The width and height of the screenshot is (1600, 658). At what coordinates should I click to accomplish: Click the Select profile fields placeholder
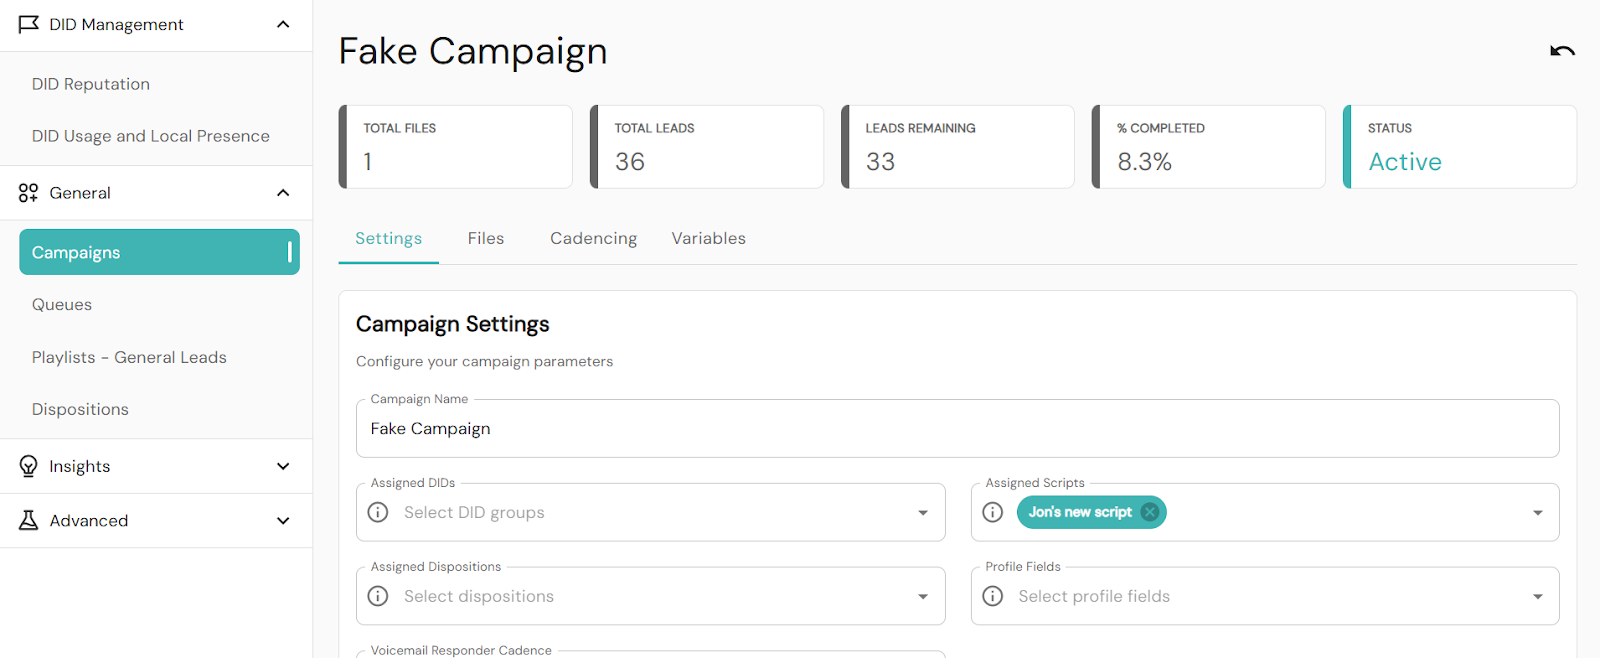click(x=1094, y=596)
